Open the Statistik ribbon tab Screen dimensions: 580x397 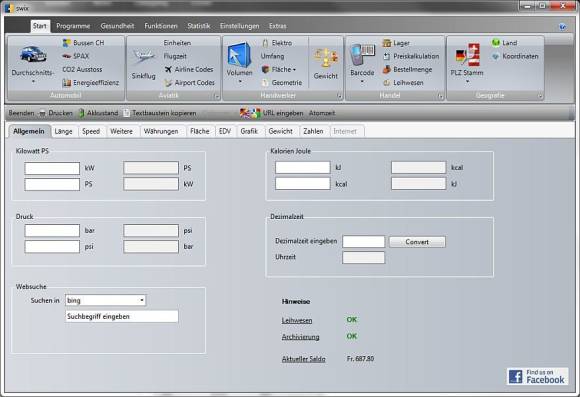pyautogui.click(x=199, y=26)
